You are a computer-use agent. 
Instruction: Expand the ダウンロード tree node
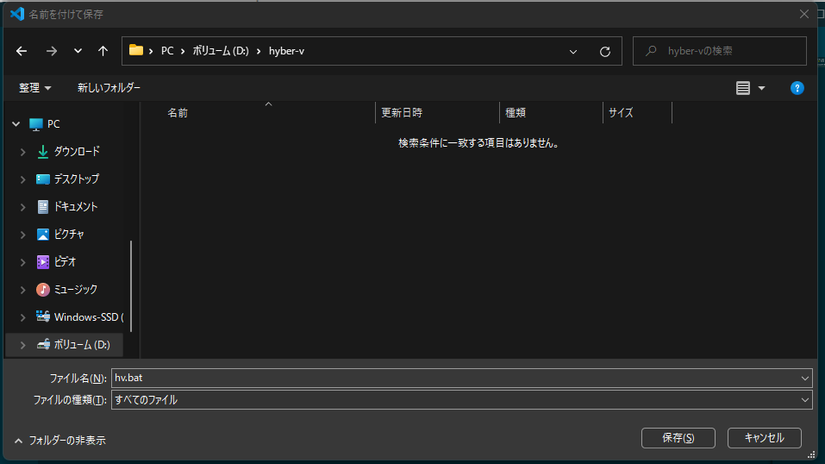point(23,152)
